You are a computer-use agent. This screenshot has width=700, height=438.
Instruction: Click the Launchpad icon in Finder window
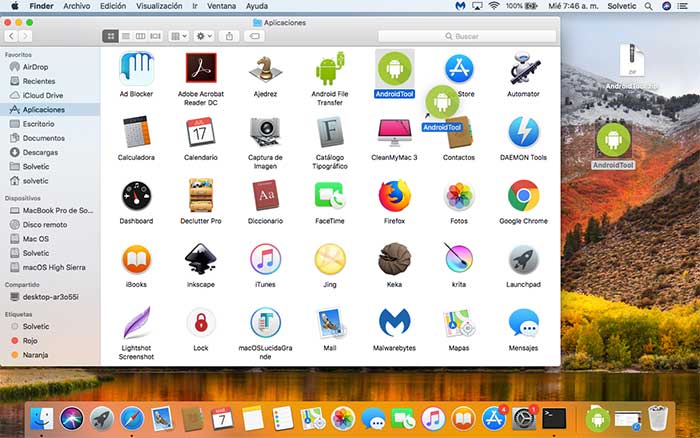click(523, 259)
